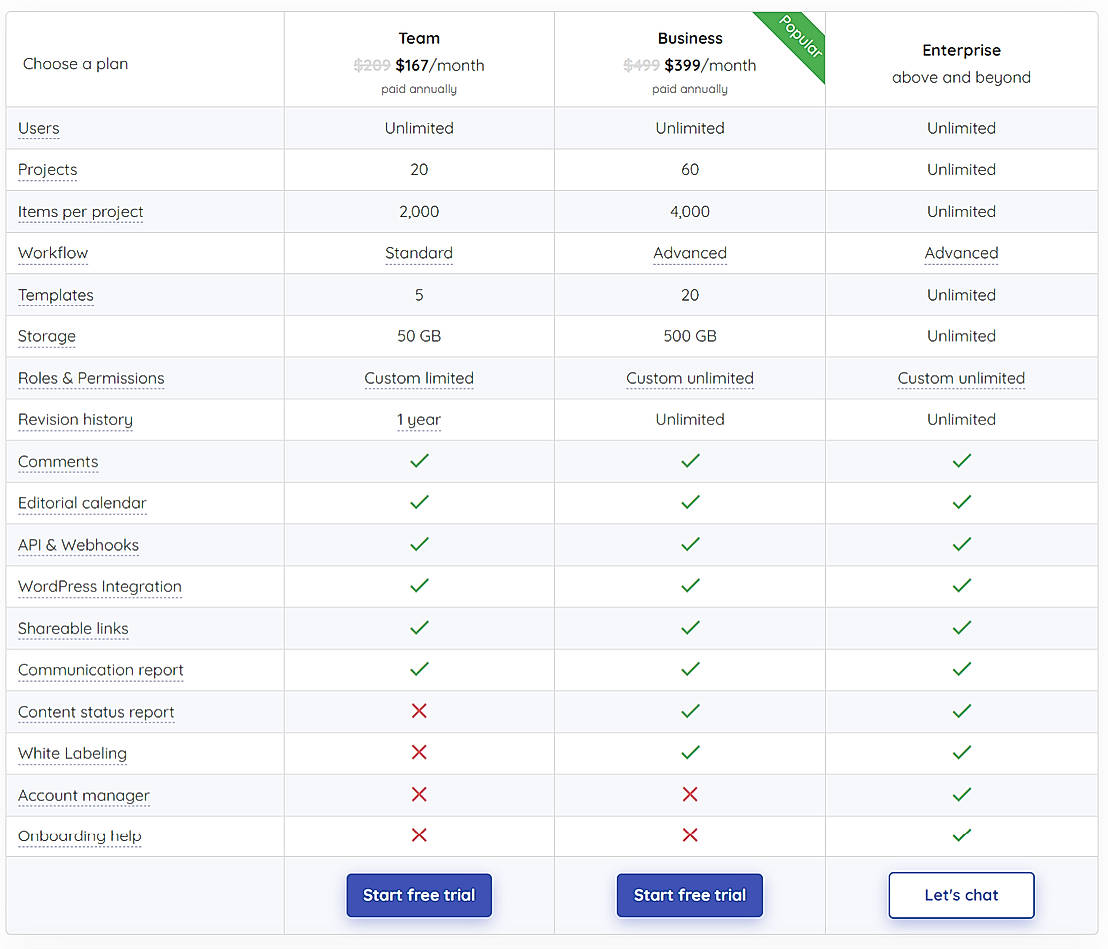Image resolution: width=1108 pixels, height=949 pixels.
Task: Click the Onboarding help label
Action: click(x=80, y=836)
